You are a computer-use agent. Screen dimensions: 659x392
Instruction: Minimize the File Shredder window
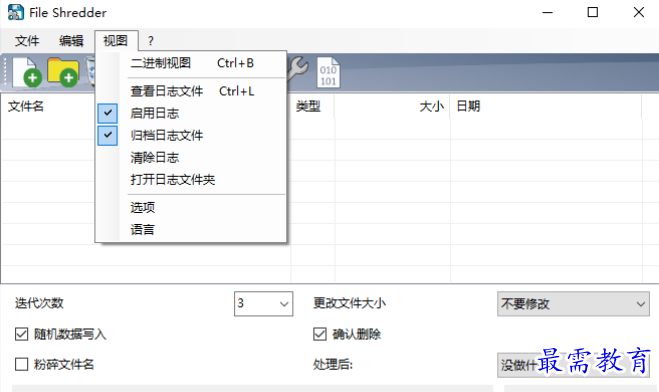click(548, 13)
